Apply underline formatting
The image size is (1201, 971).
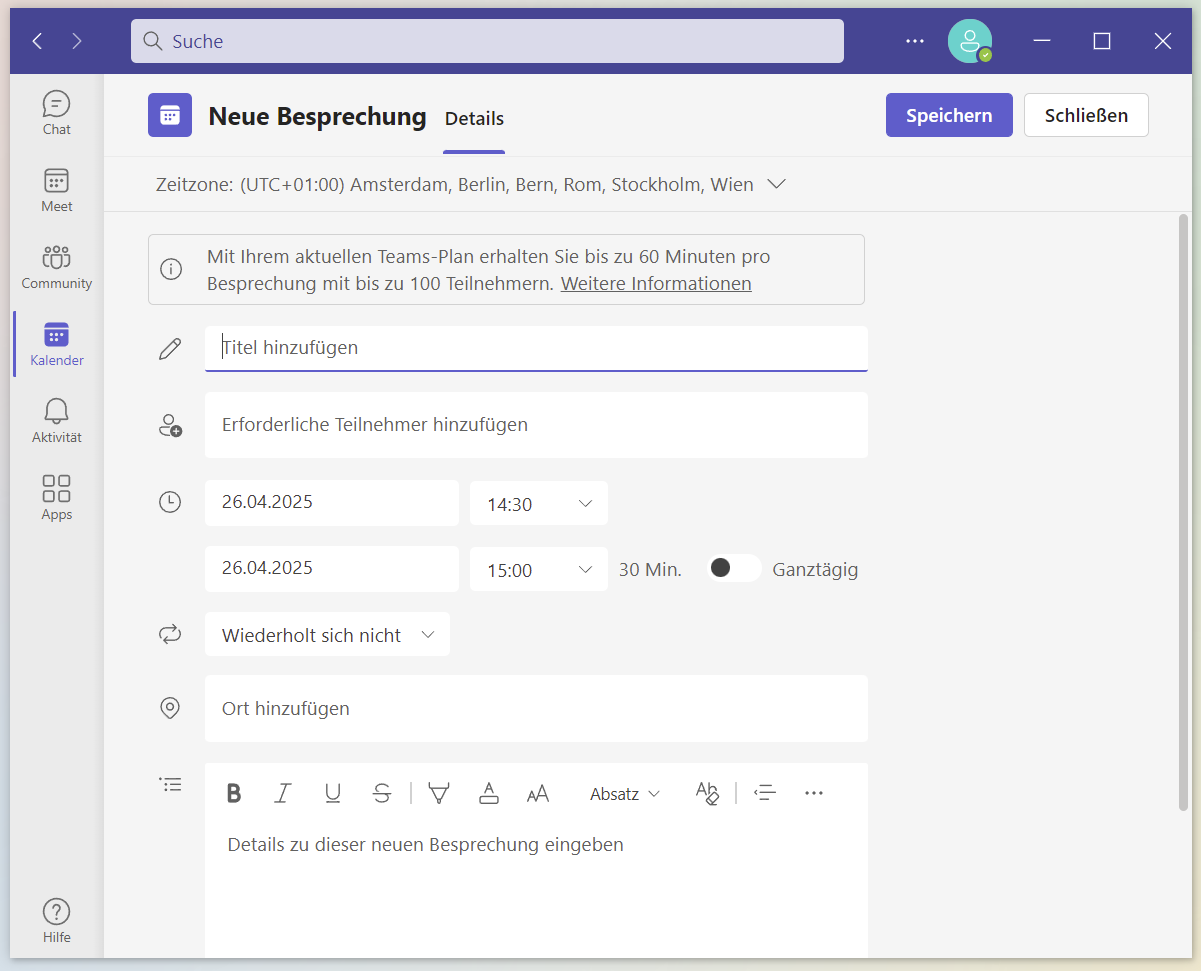click(333, 793)
